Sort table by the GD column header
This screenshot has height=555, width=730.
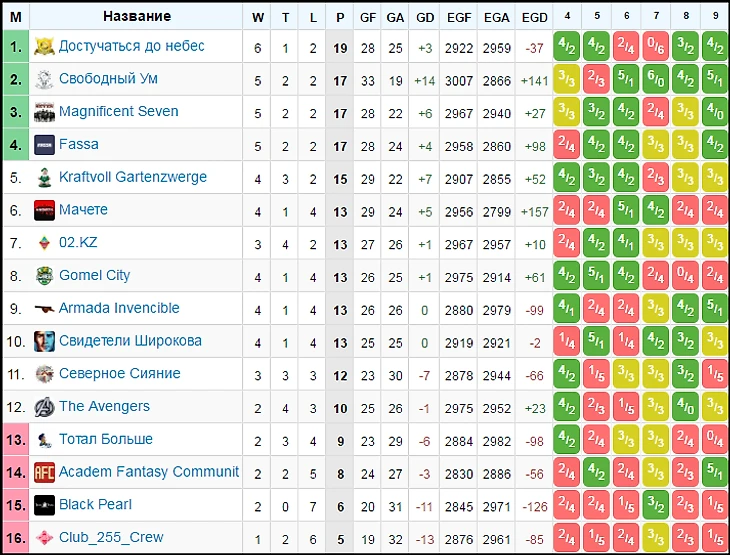(425, 17)
